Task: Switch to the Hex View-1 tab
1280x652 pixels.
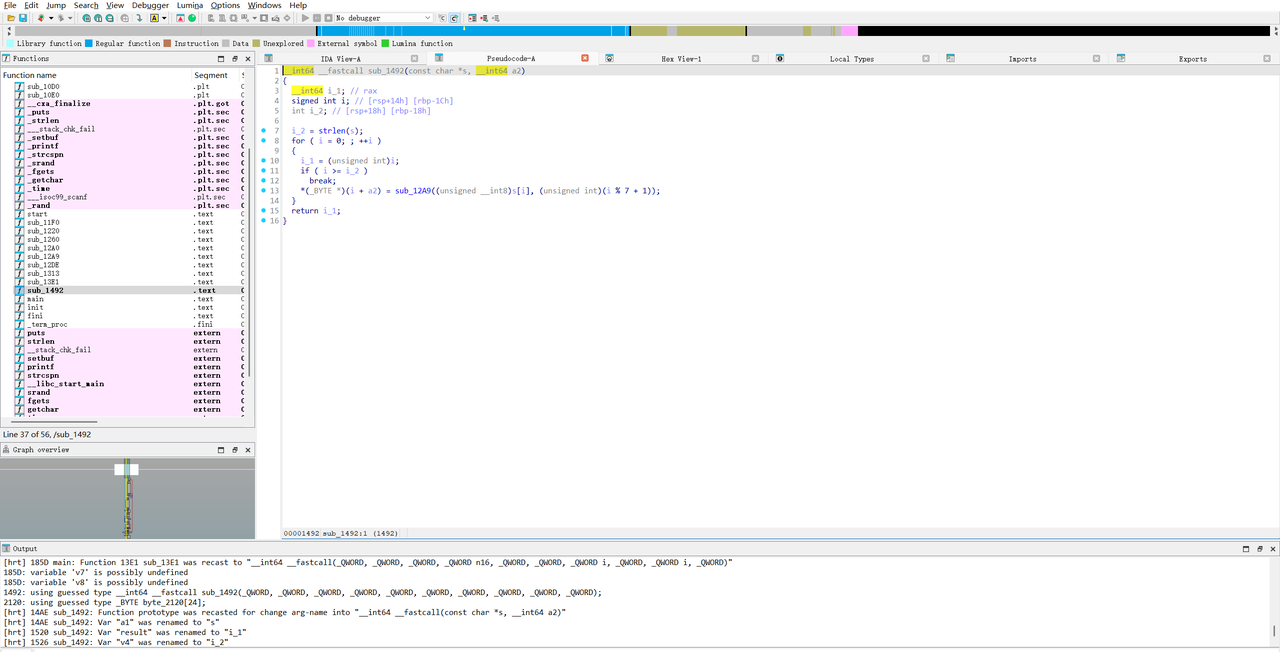Action: (x=681, y=59)
